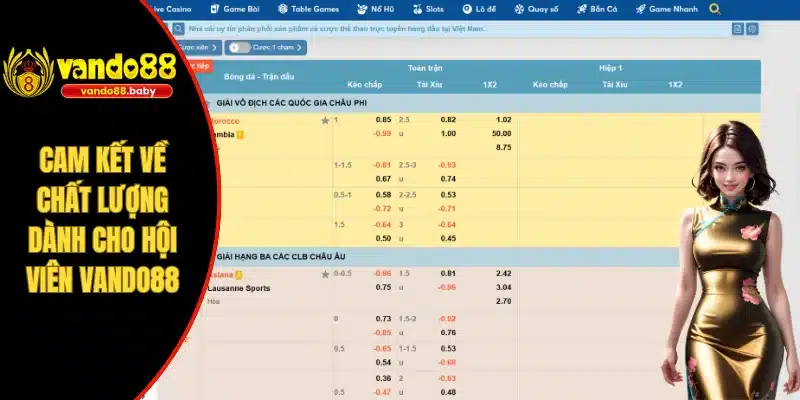Select handicap odds 0.50
Viewport: 800px width, 400px height.
383,239
